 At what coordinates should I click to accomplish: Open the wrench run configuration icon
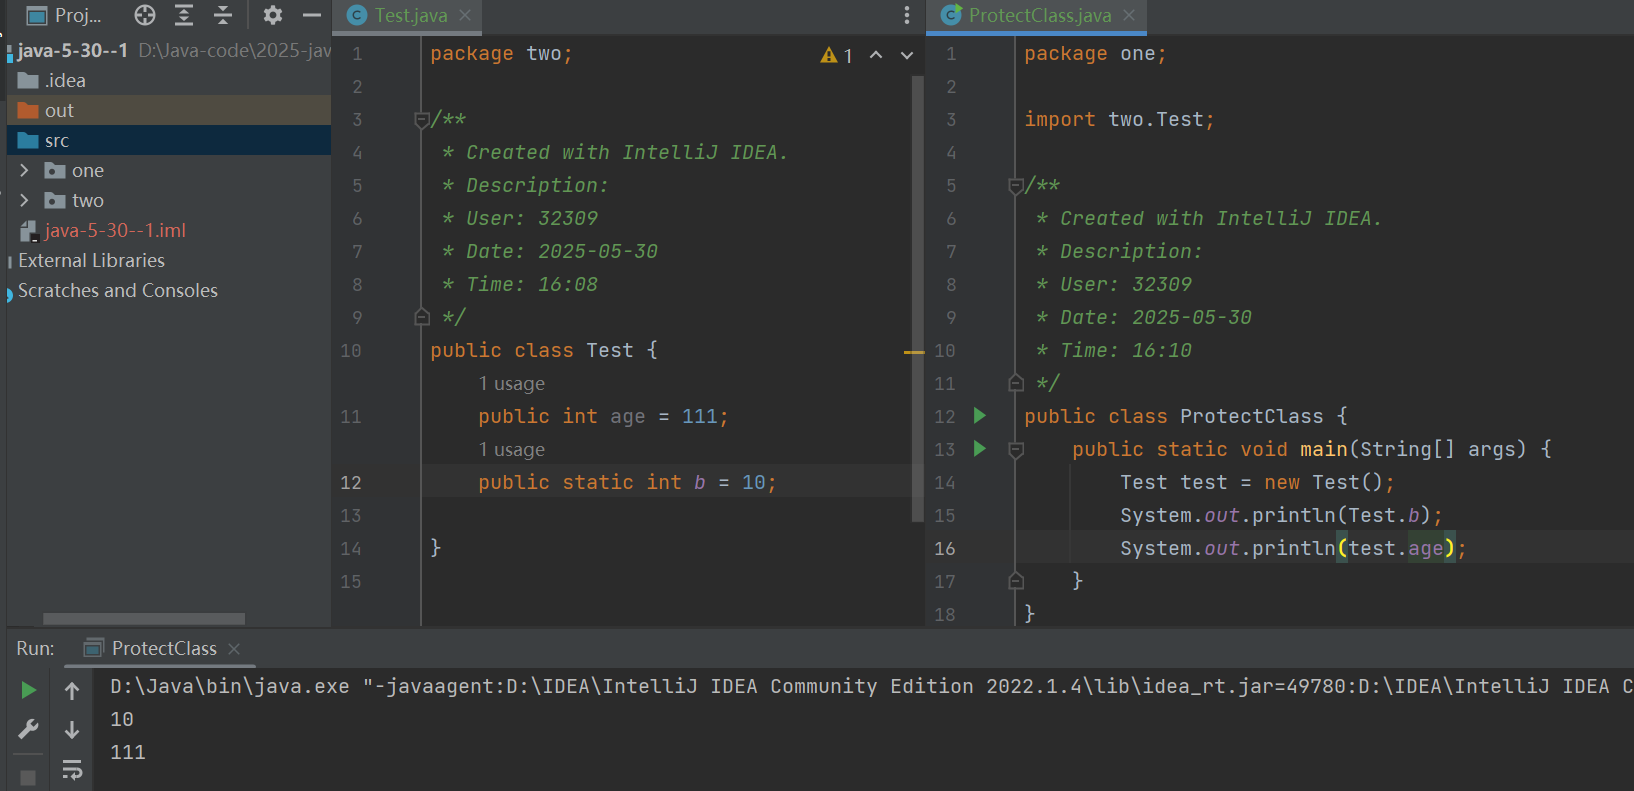(x=28, y=730)
